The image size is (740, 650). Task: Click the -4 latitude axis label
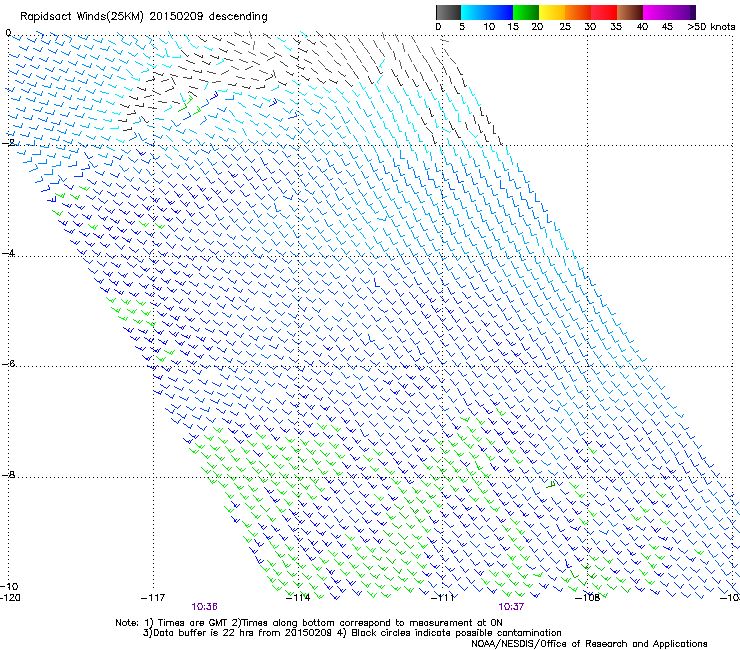coord(9,253)
